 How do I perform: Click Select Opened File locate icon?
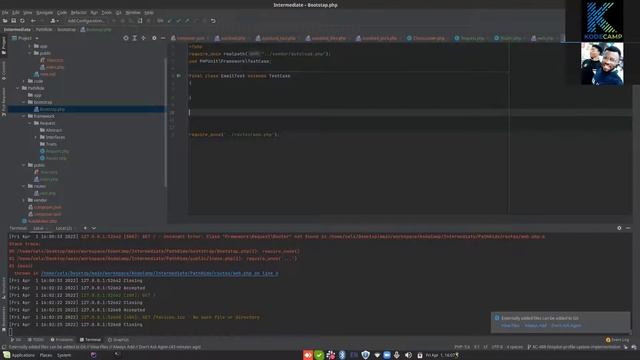(126, 38)
